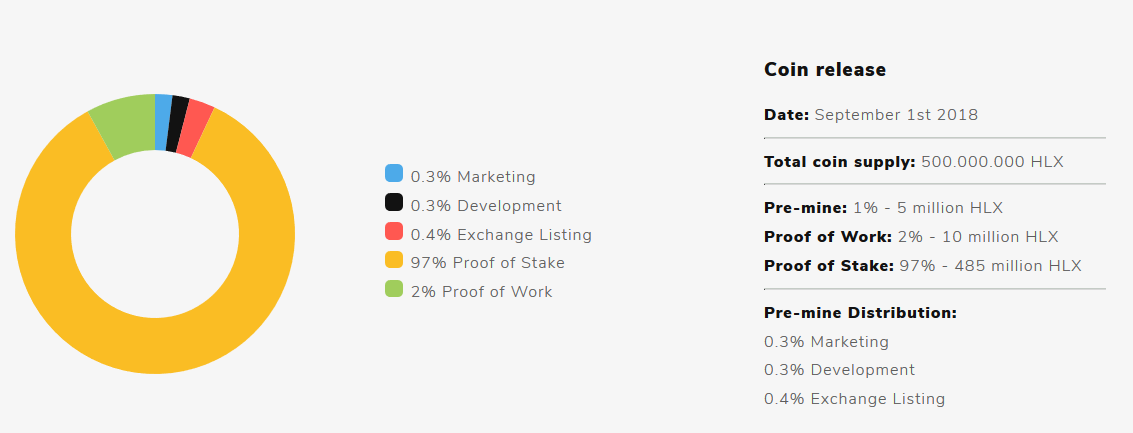Toggle the '0.4% Exchange Listing' legend label

501,235
